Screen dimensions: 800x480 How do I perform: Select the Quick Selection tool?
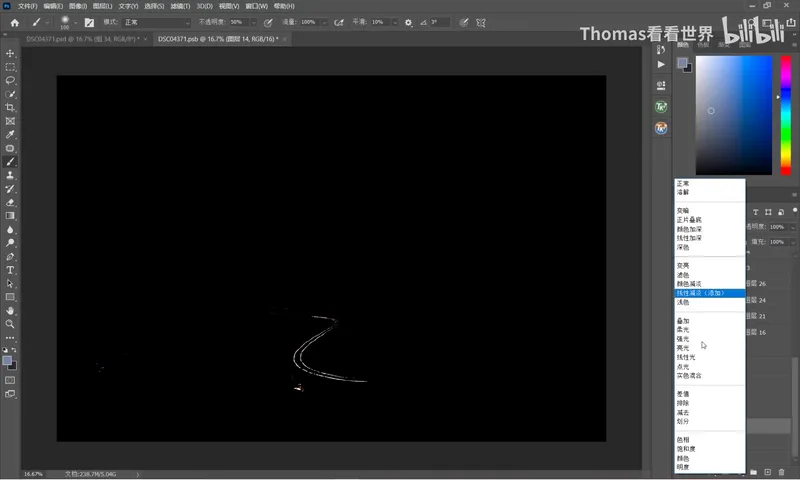(10, 94)
